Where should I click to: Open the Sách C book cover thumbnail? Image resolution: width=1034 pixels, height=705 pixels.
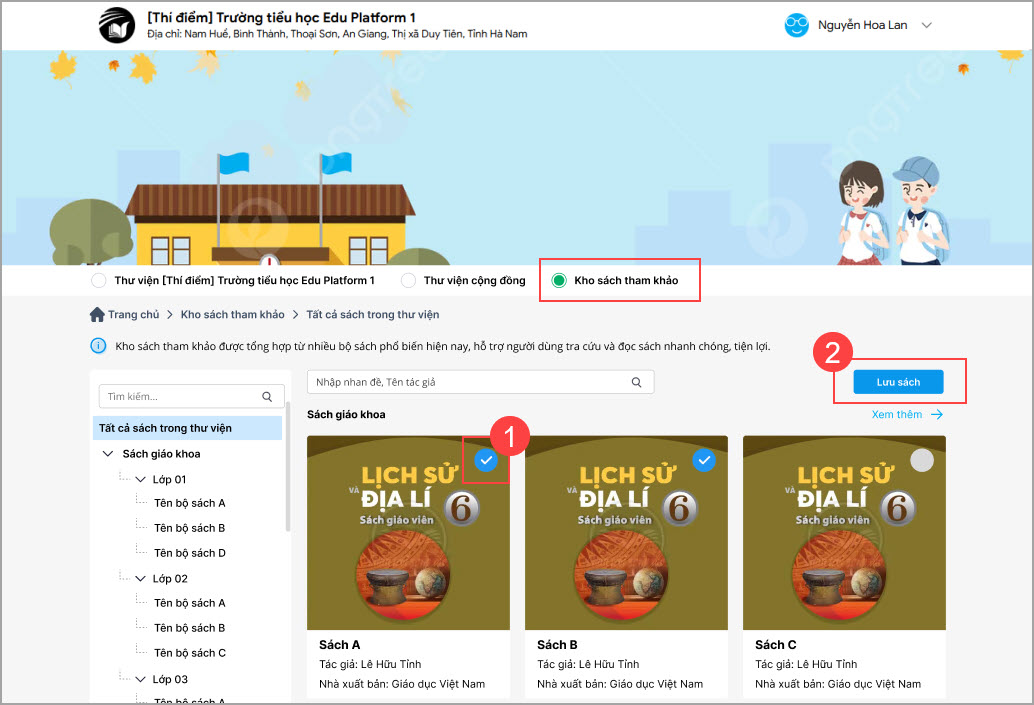click(845, 533)
